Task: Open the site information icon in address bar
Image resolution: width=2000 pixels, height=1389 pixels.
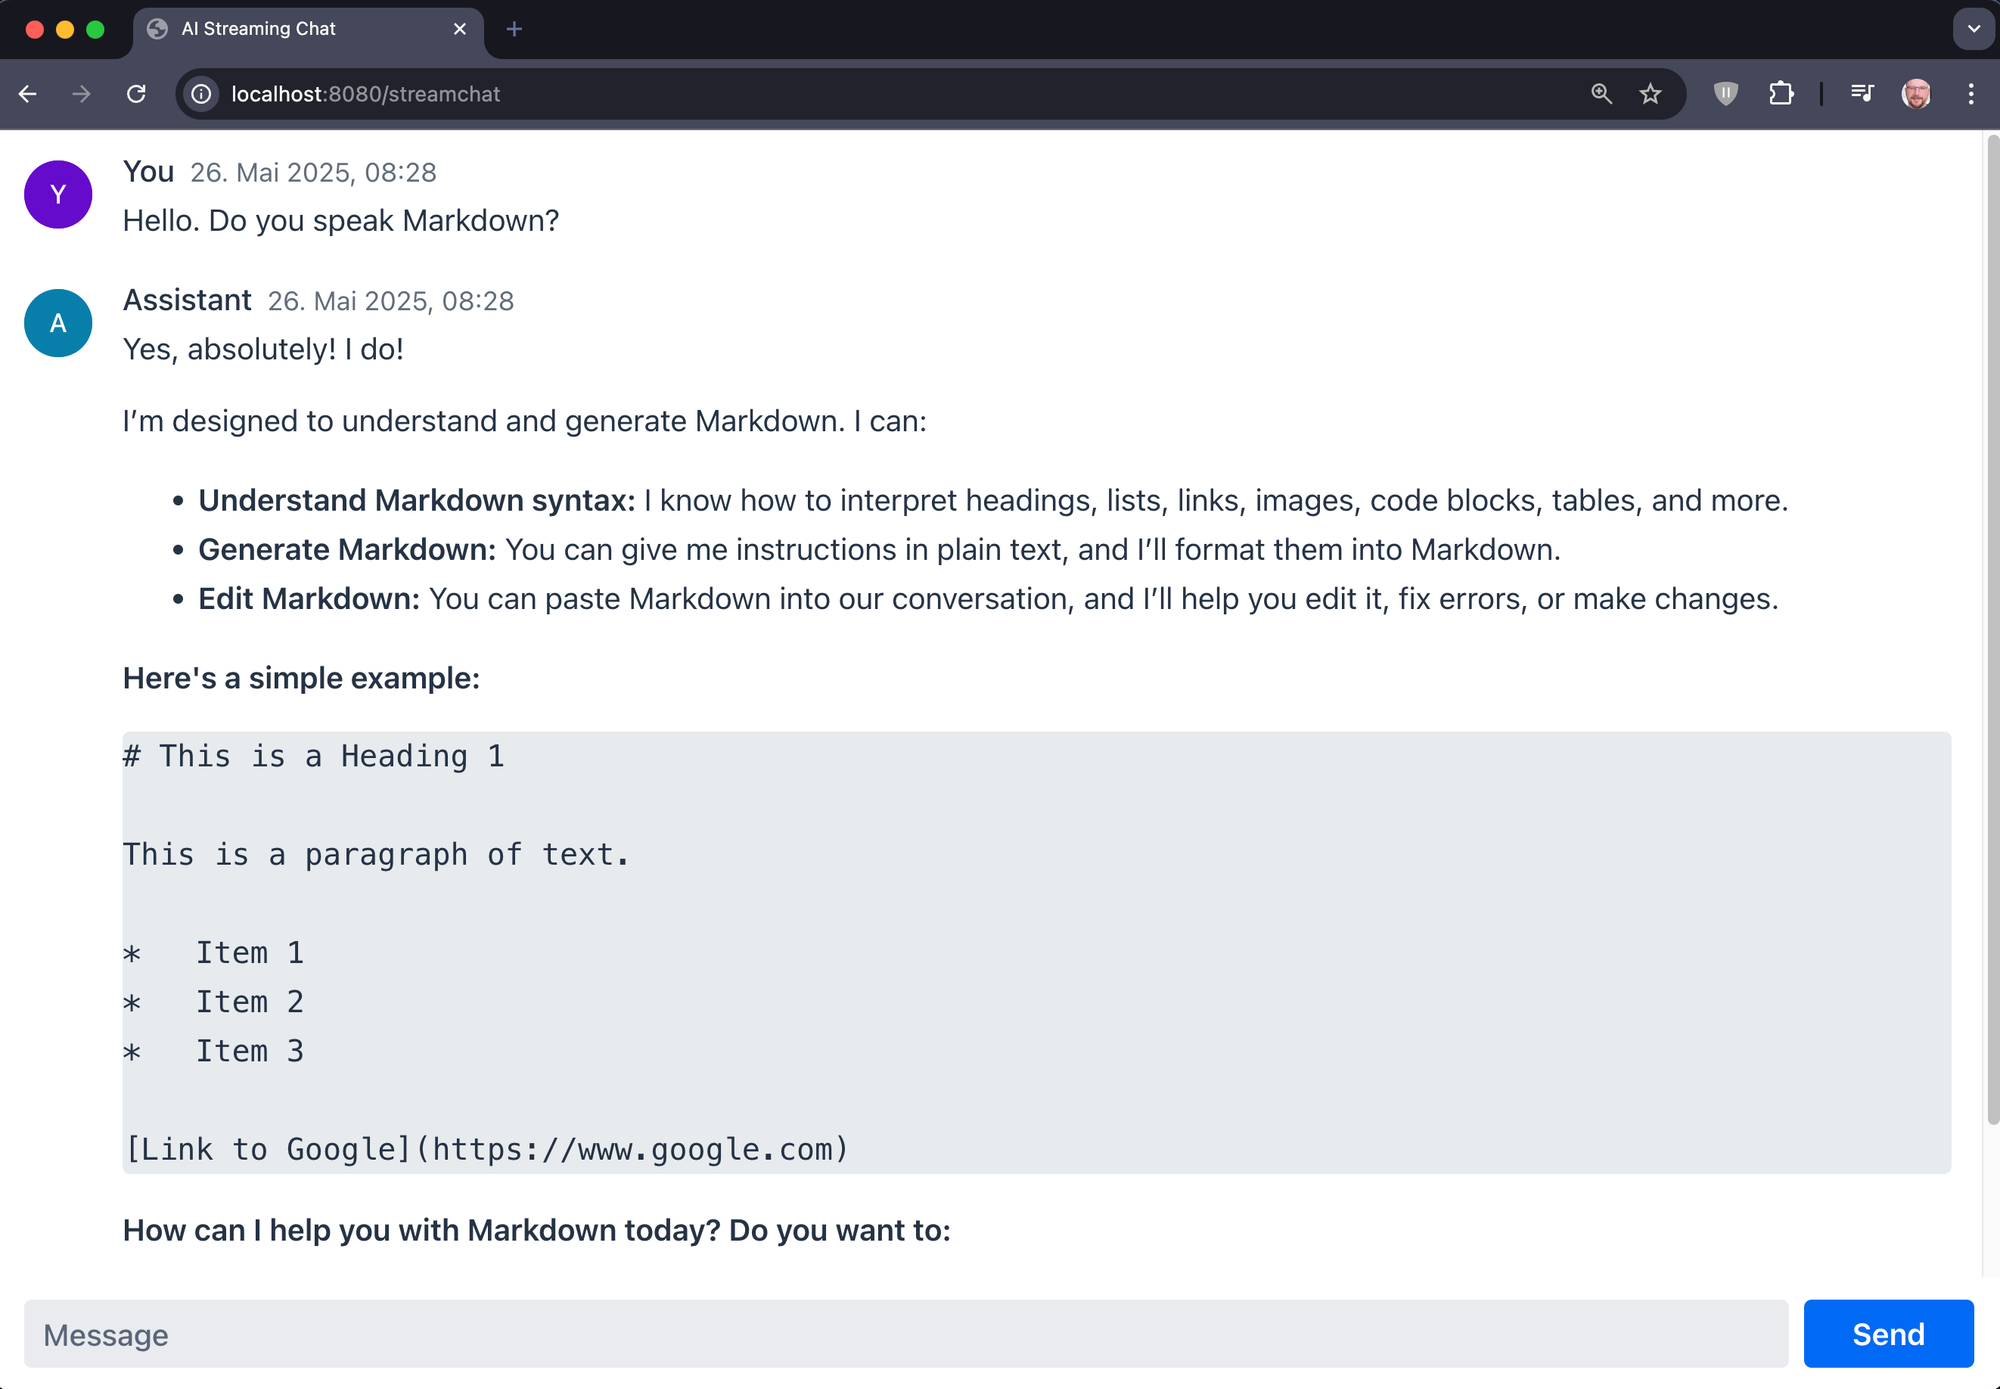Action: pyautogui.click(x=201, y=94)
